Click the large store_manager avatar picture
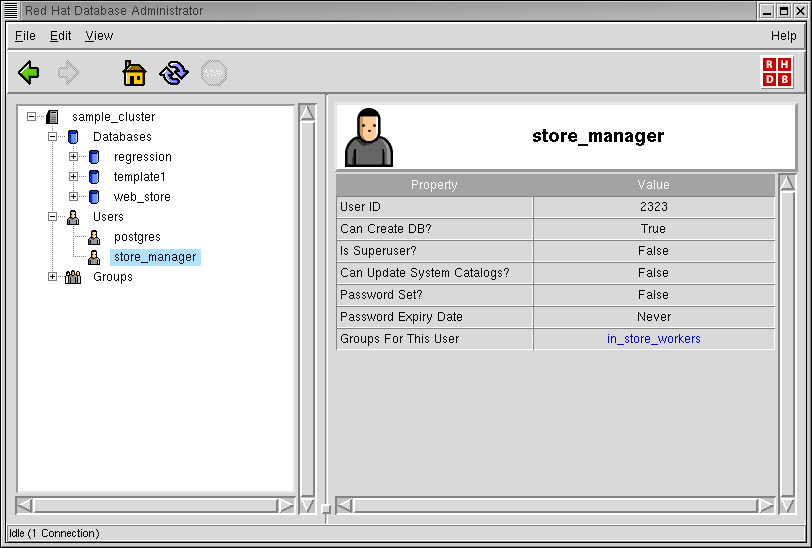 click(x=369, y=137)
